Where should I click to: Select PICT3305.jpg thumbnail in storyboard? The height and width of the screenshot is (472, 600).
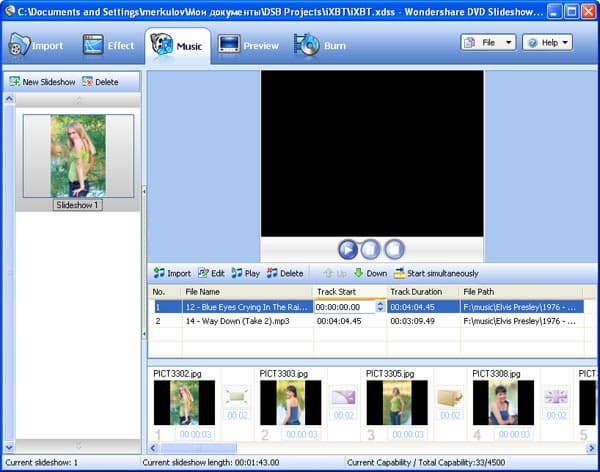point(397,402)
